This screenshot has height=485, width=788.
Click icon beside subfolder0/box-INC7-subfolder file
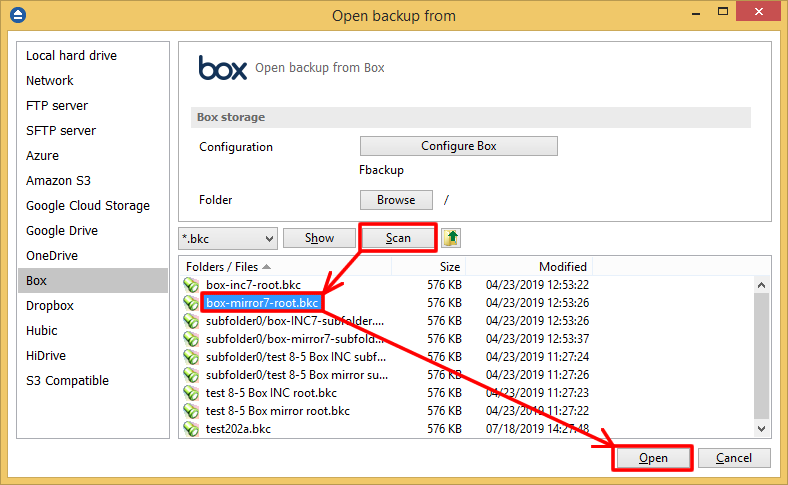pyautogui.click(x=192, y=321)
